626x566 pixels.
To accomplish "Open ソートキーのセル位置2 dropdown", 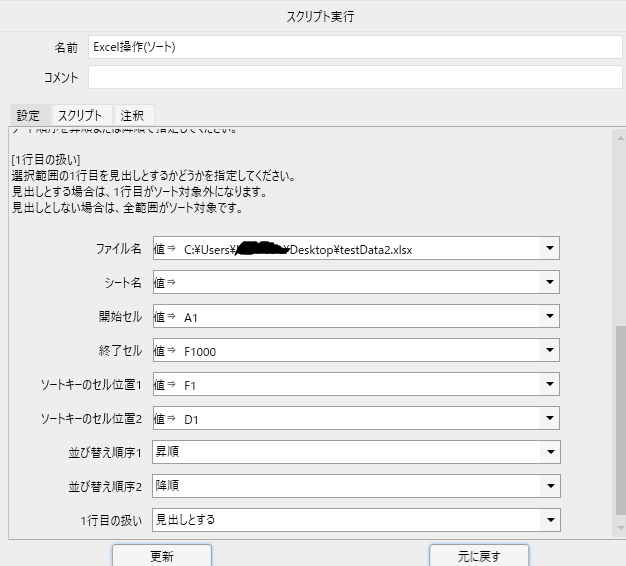I will click(549, 419).
